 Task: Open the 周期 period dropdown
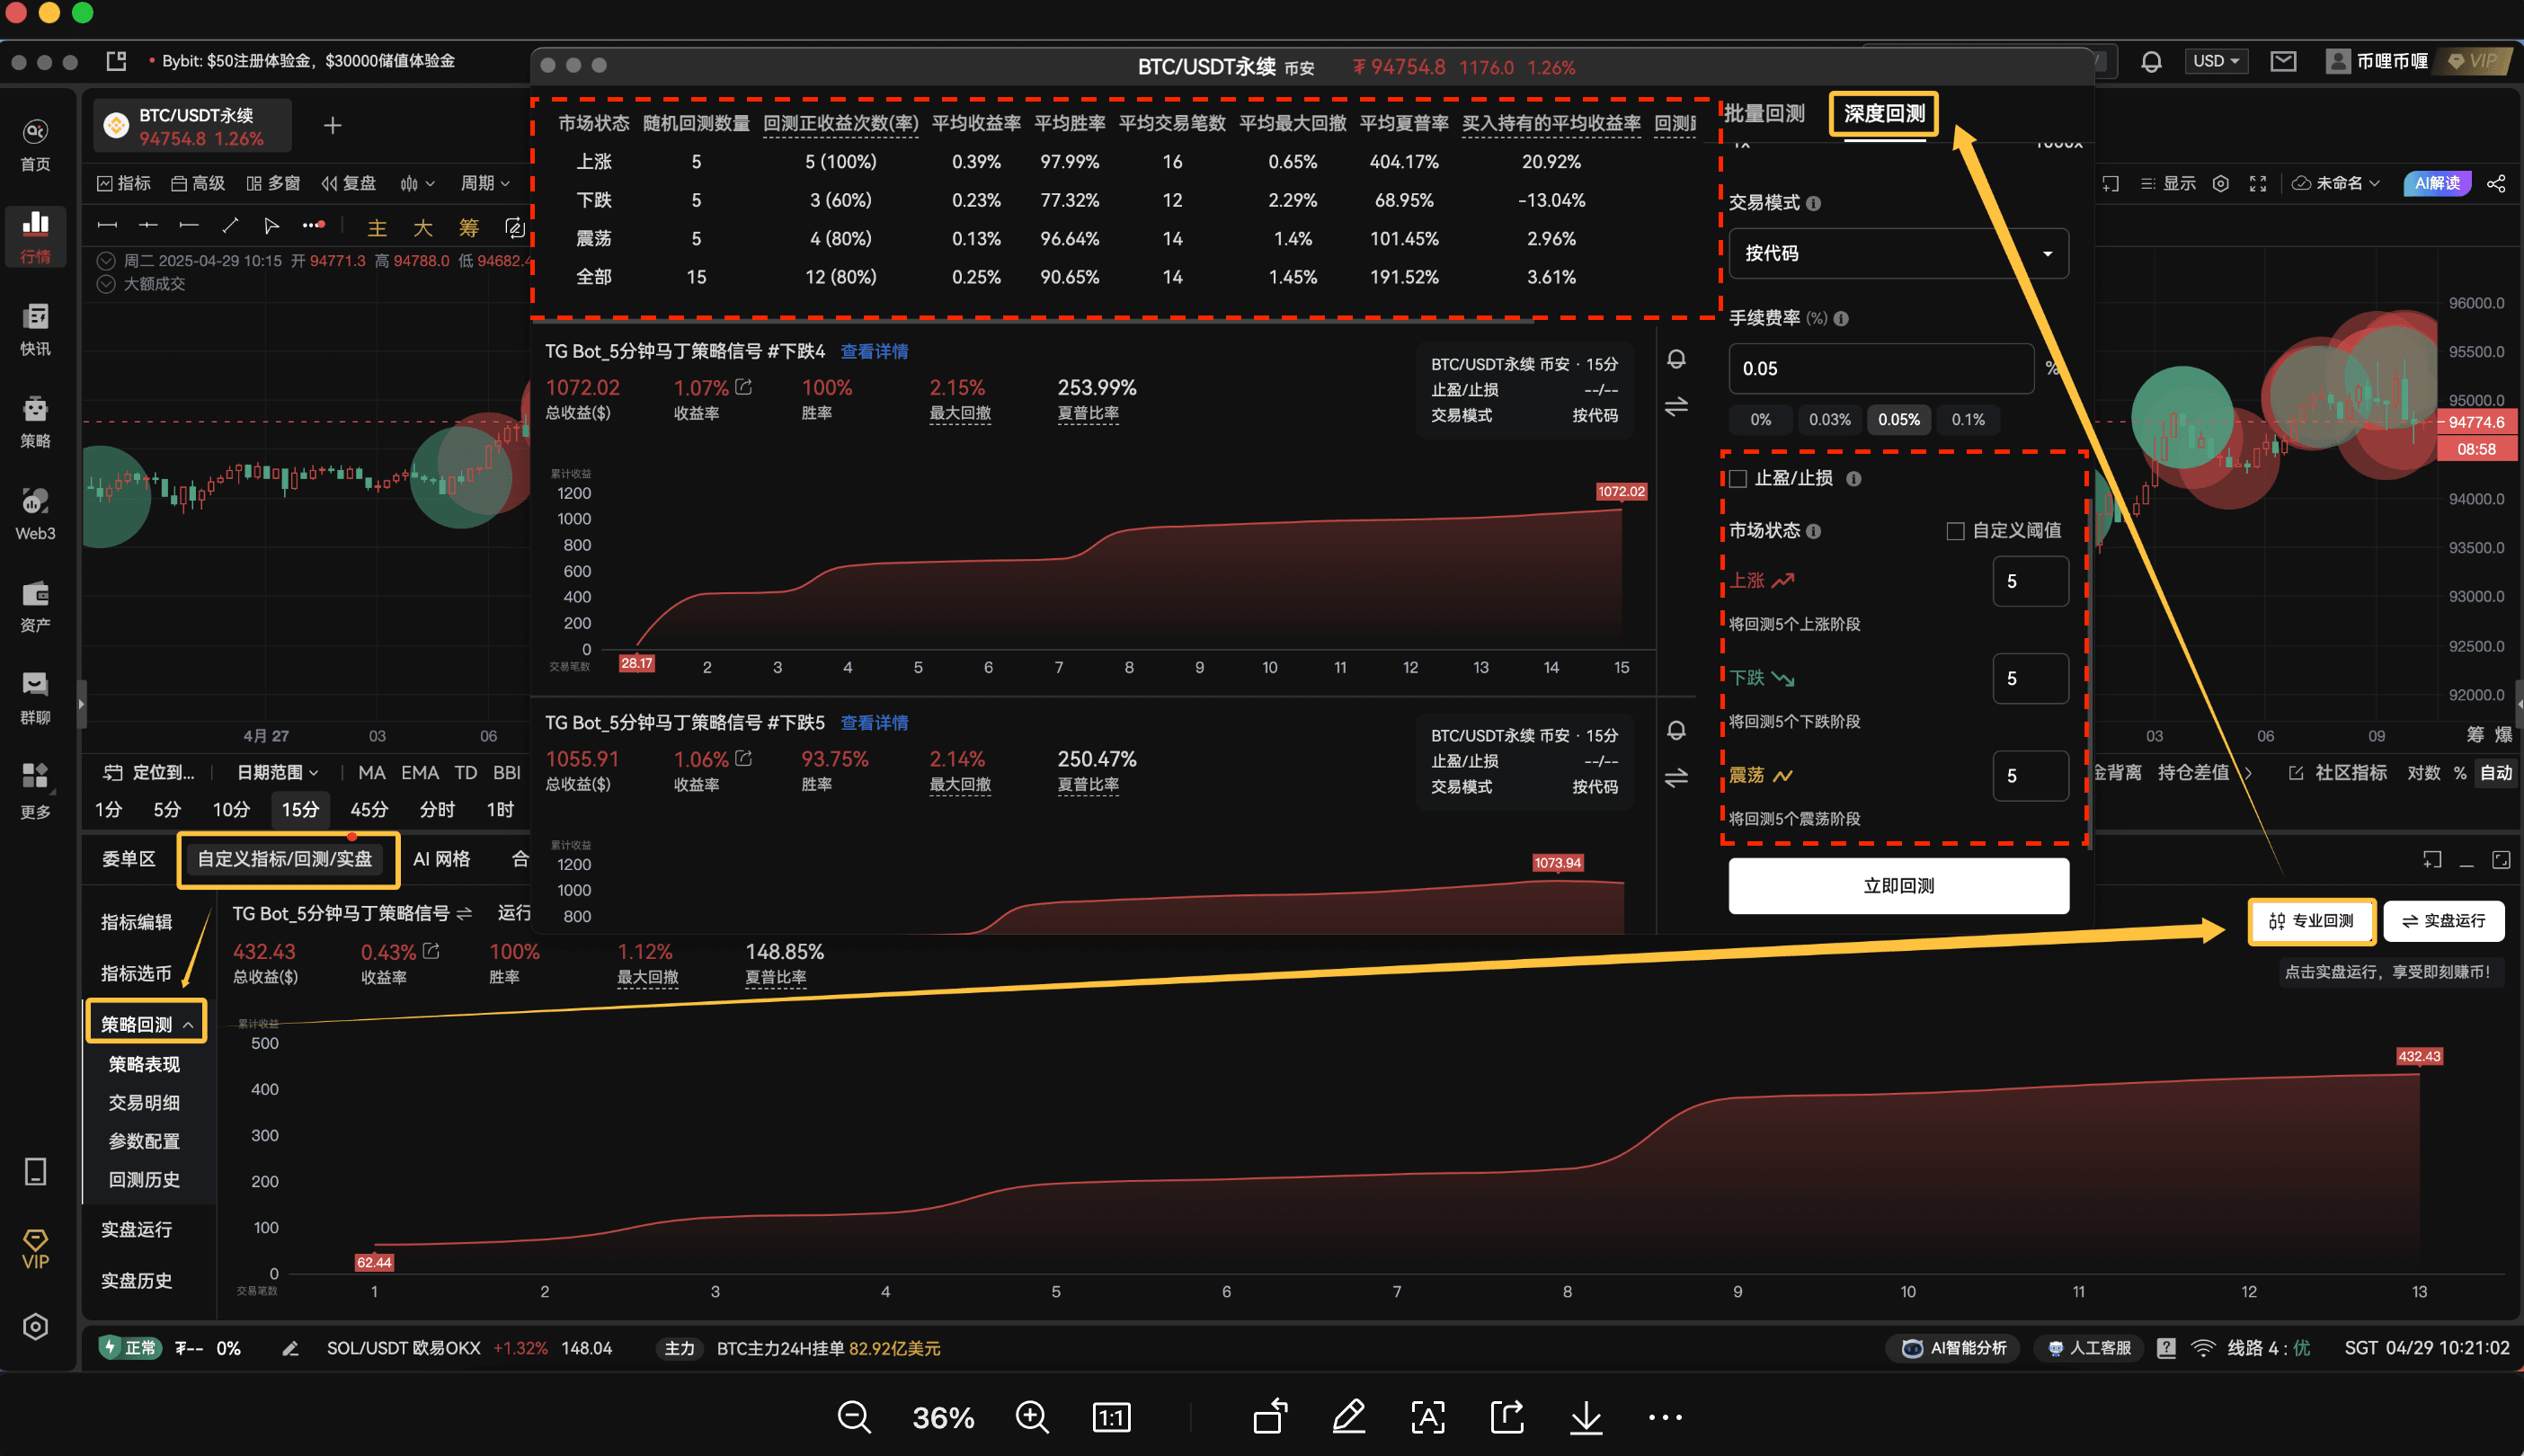pyautogui.click(x=485, y=183)
